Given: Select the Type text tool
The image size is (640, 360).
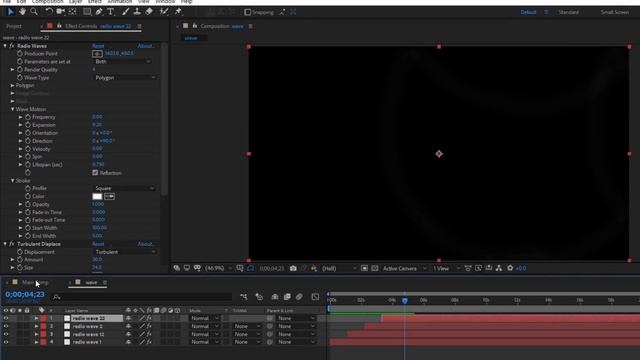Looking at the screenshot, I should pos(111,12).
